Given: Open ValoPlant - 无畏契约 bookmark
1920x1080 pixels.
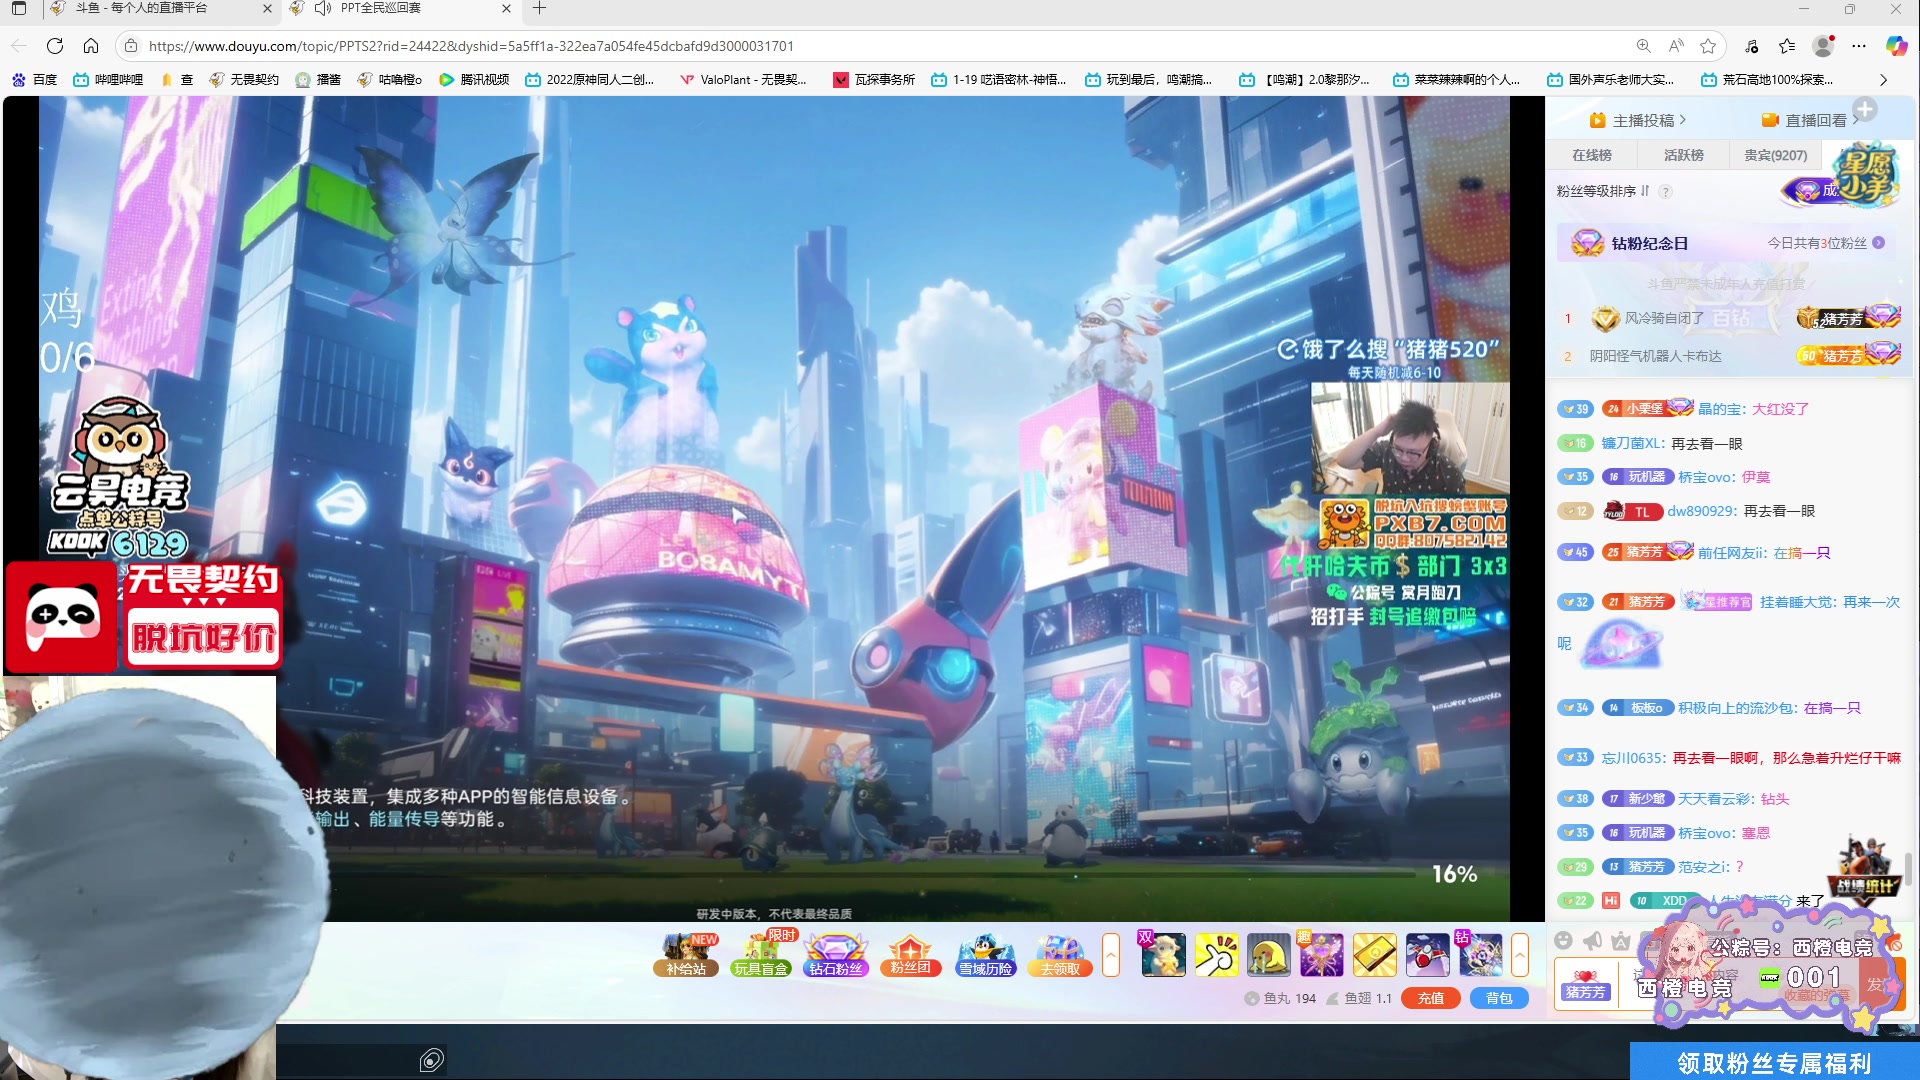Looking at the screenshot, I should [x=744, y=80].
